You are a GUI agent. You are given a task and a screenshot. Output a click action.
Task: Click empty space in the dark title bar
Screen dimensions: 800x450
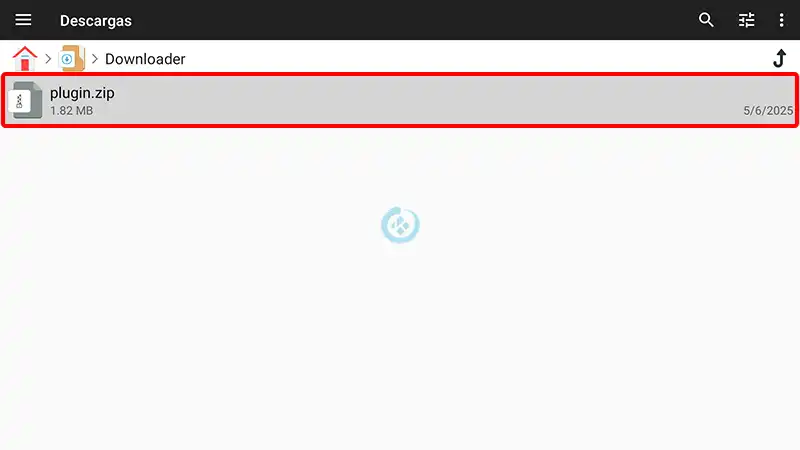[x=408, y=20]
